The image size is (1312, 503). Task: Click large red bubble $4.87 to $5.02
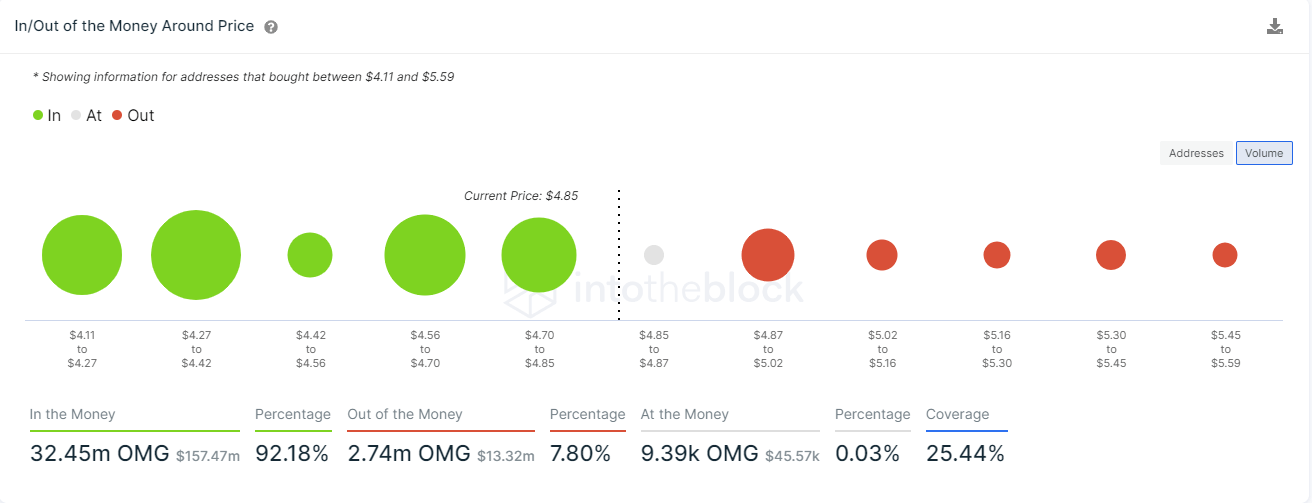pos(768,255)
